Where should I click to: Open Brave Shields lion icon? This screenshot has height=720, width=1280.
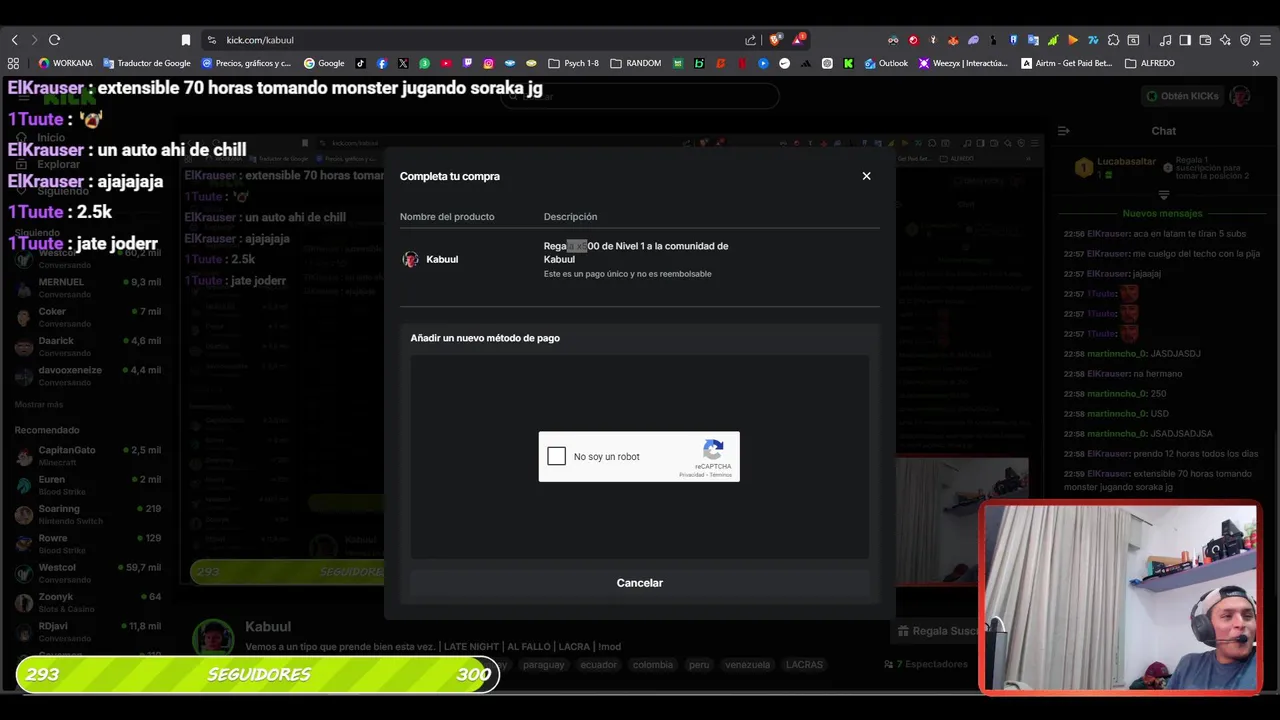(x=775, y=40)
